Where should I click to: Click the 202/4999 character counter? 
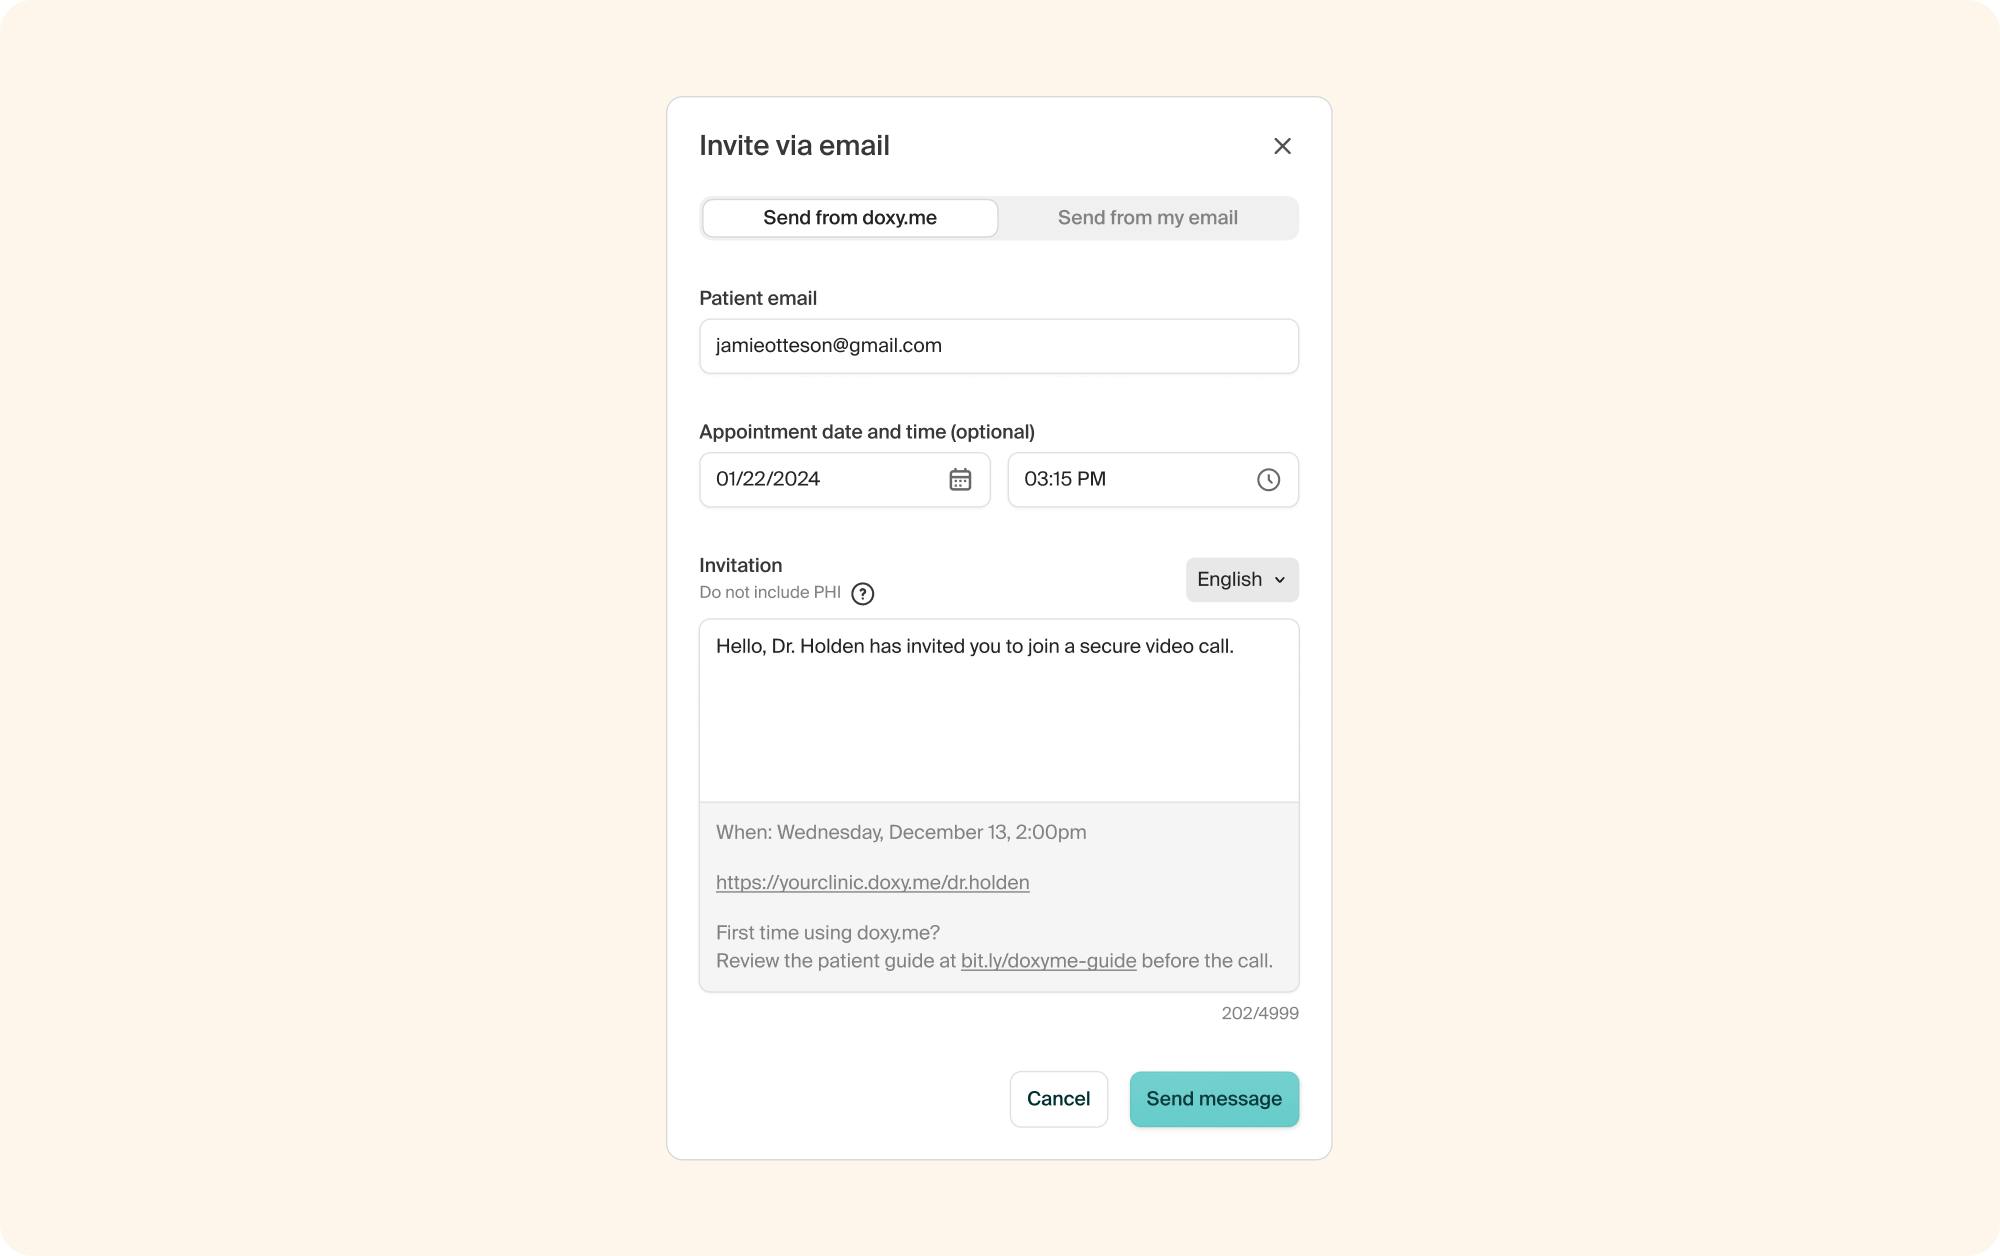(1259, 1013)
